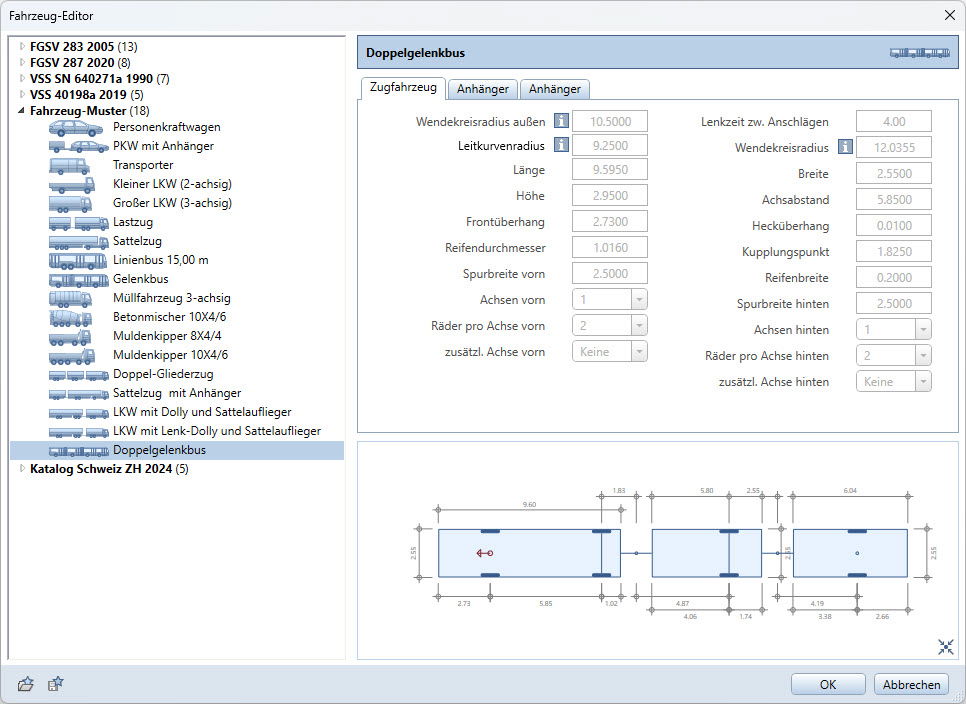966x704 pixels.
Task: Select the Muldenkipper 10X4/6 icon
Action: (x=72, y=356)
